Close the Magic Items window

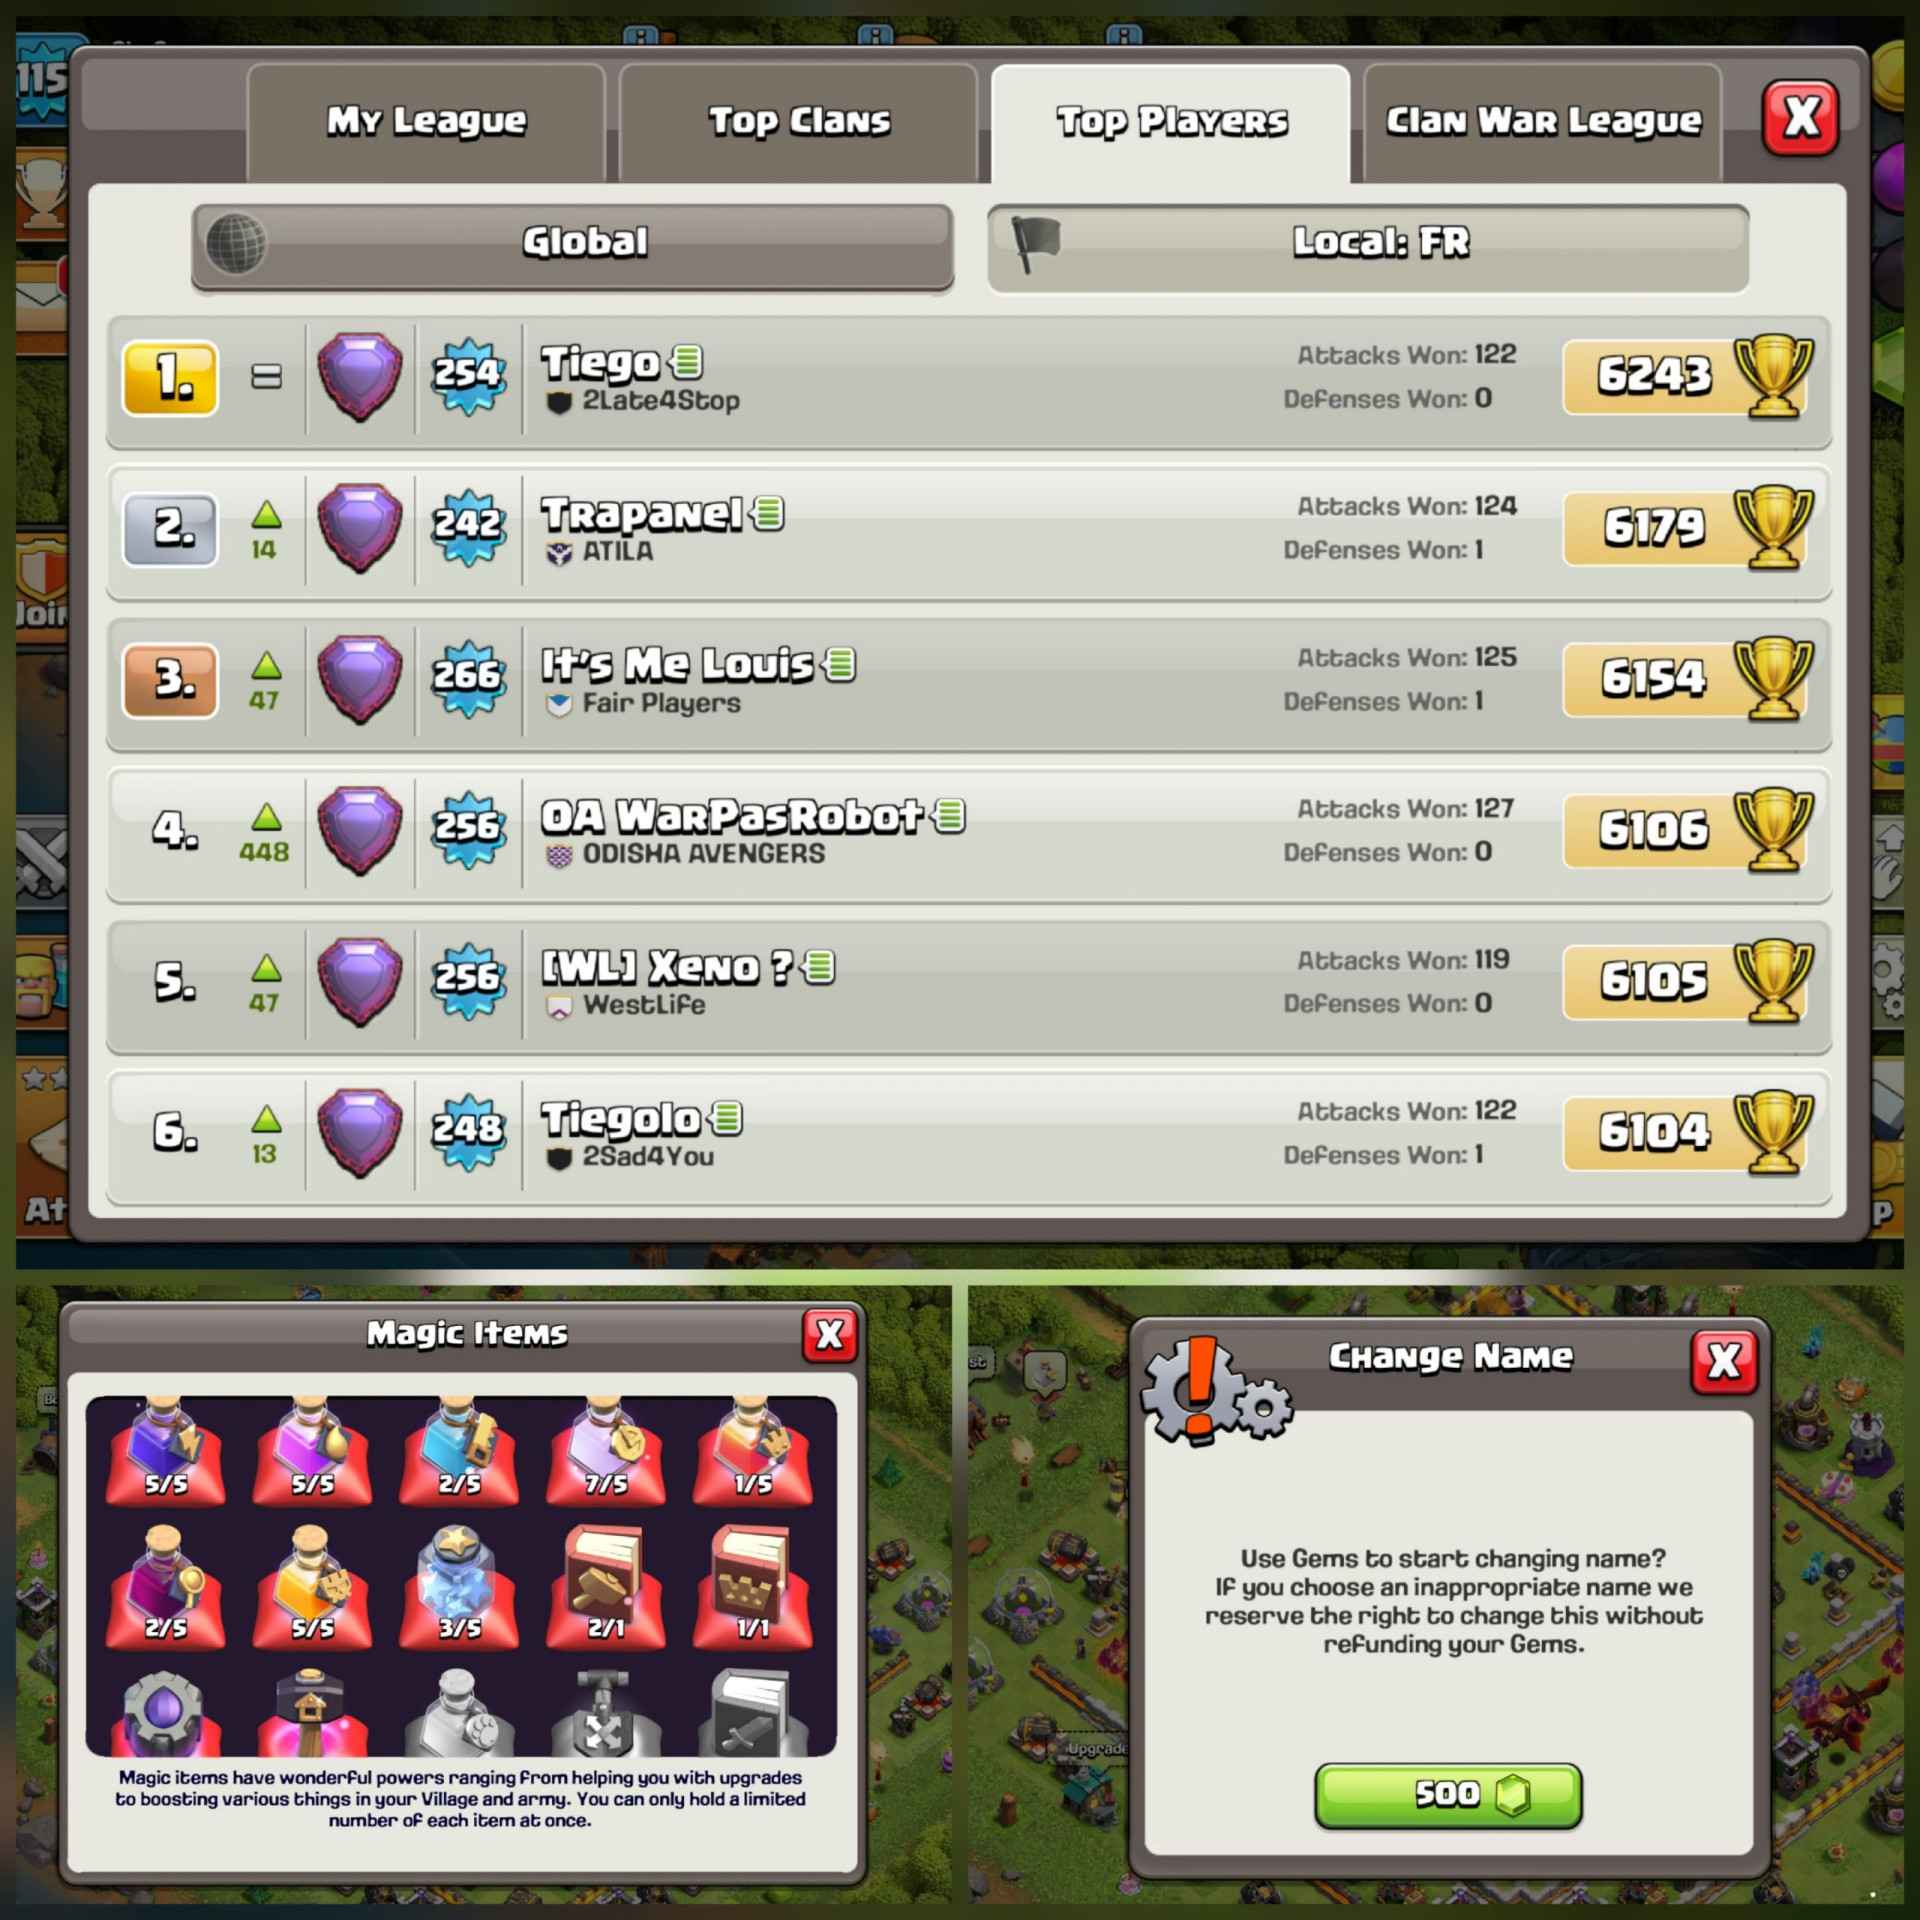click(x=829, y=1334)
